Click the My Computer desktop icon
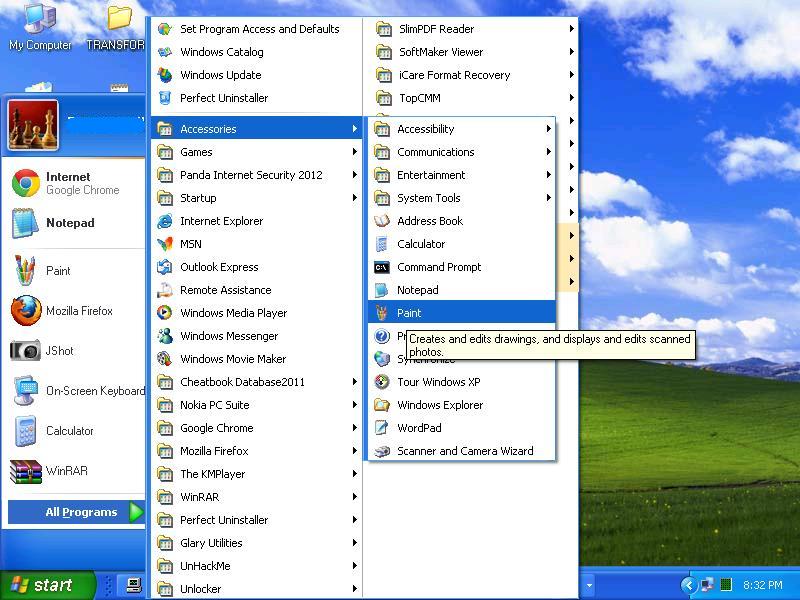 tap(40, 28)
